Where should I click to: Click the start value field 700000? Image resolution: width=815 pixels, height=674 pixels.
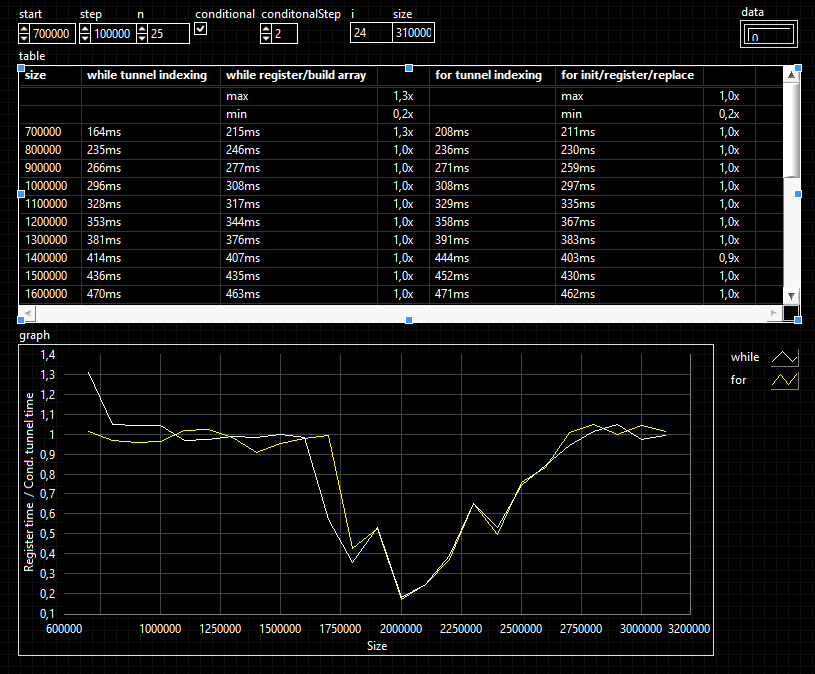(x=52, y=34)
